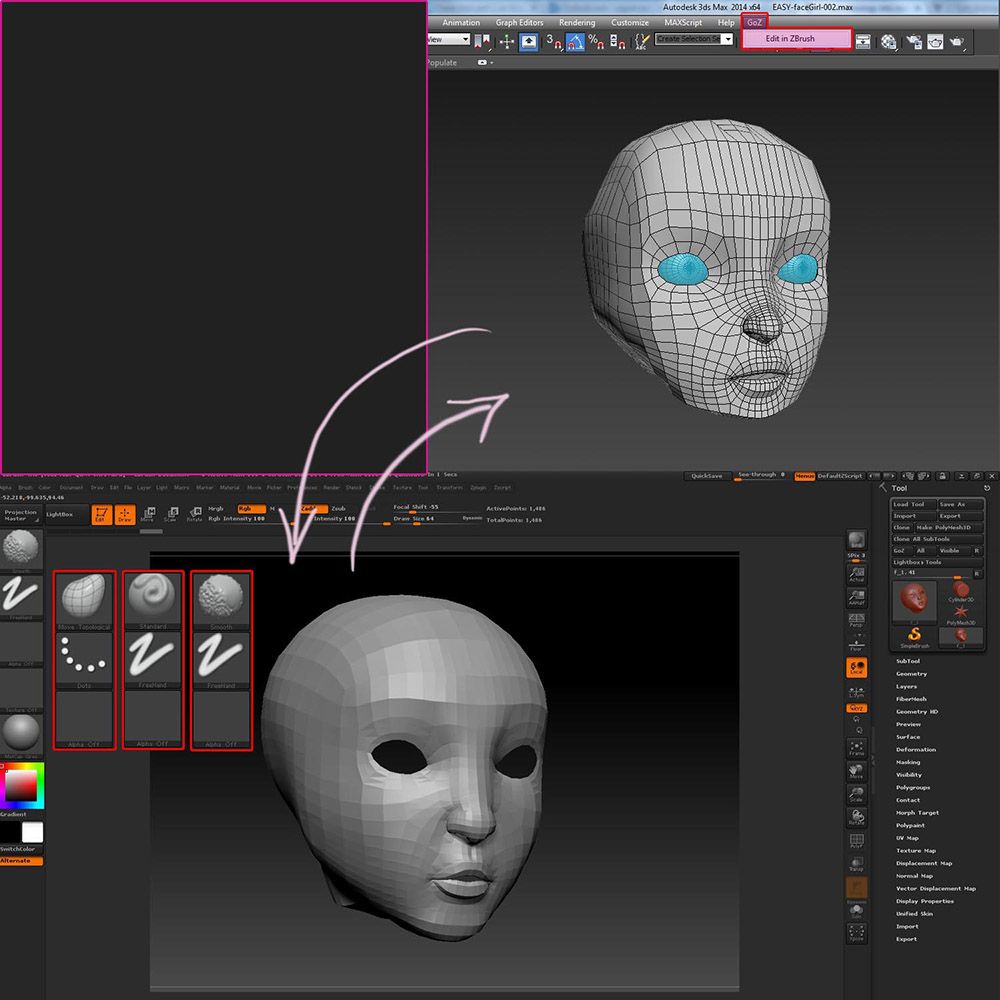
Task: Click the red head tool thumbnail
Action: point(912,600)
